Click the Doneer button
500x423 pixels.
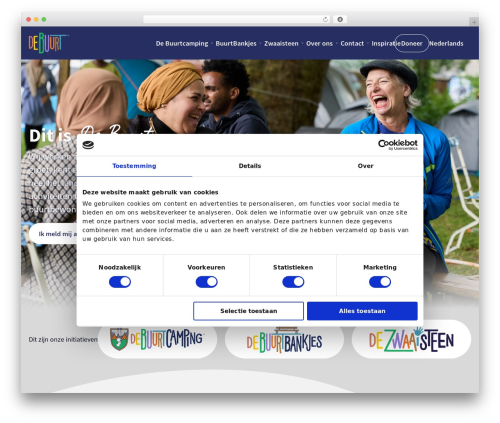[x=412, y=43]
